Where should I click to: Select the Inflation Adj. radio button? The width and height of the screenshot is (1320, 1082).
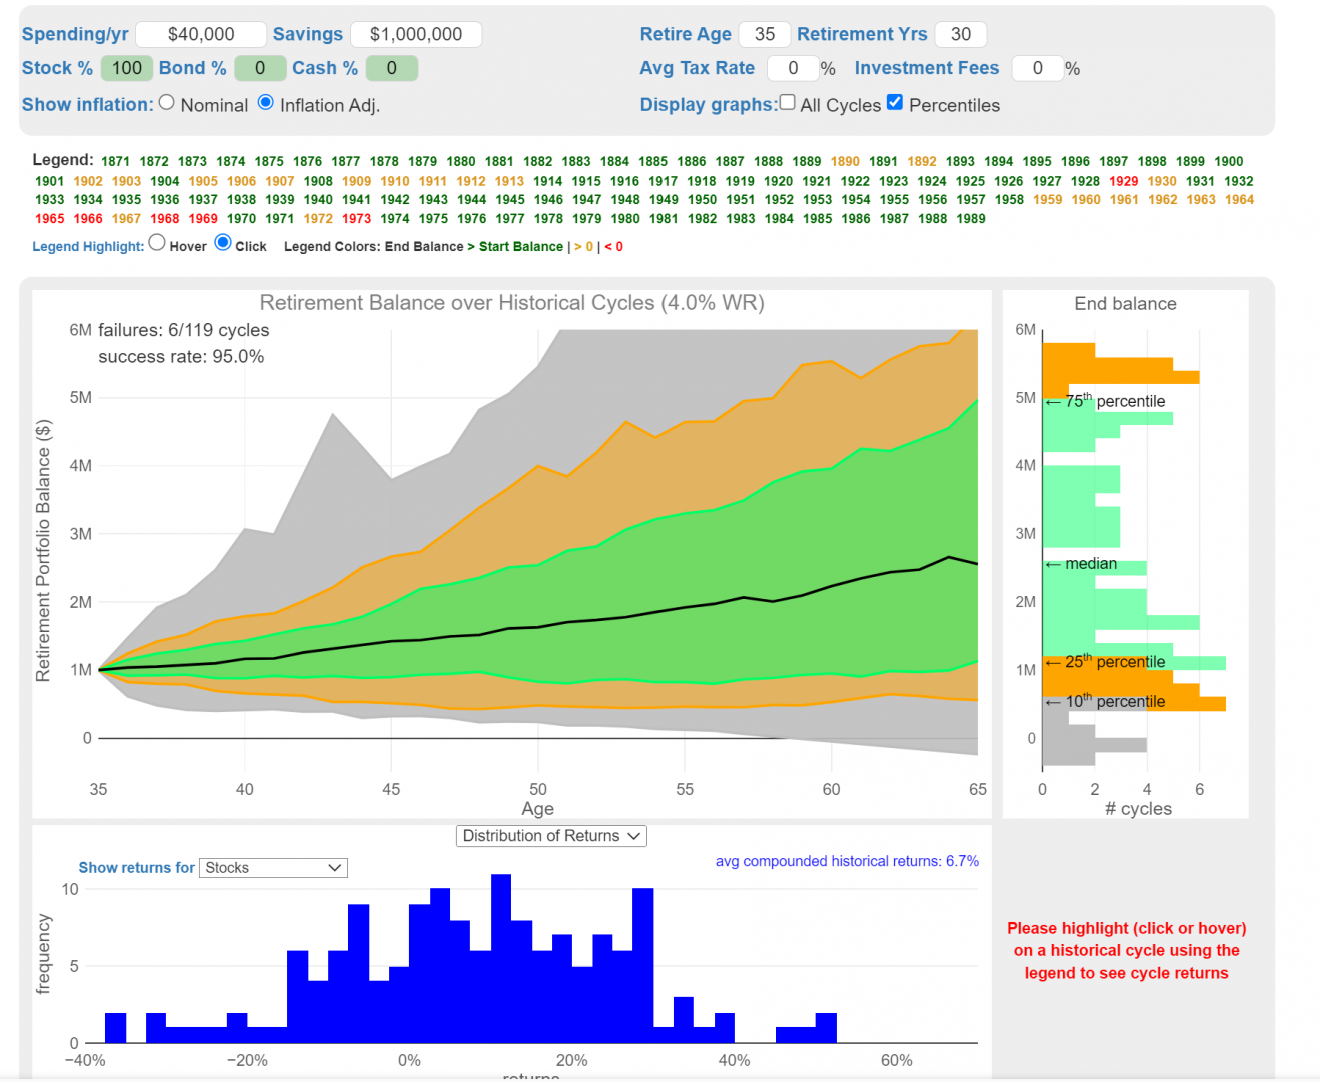click(x=266, y=103)
